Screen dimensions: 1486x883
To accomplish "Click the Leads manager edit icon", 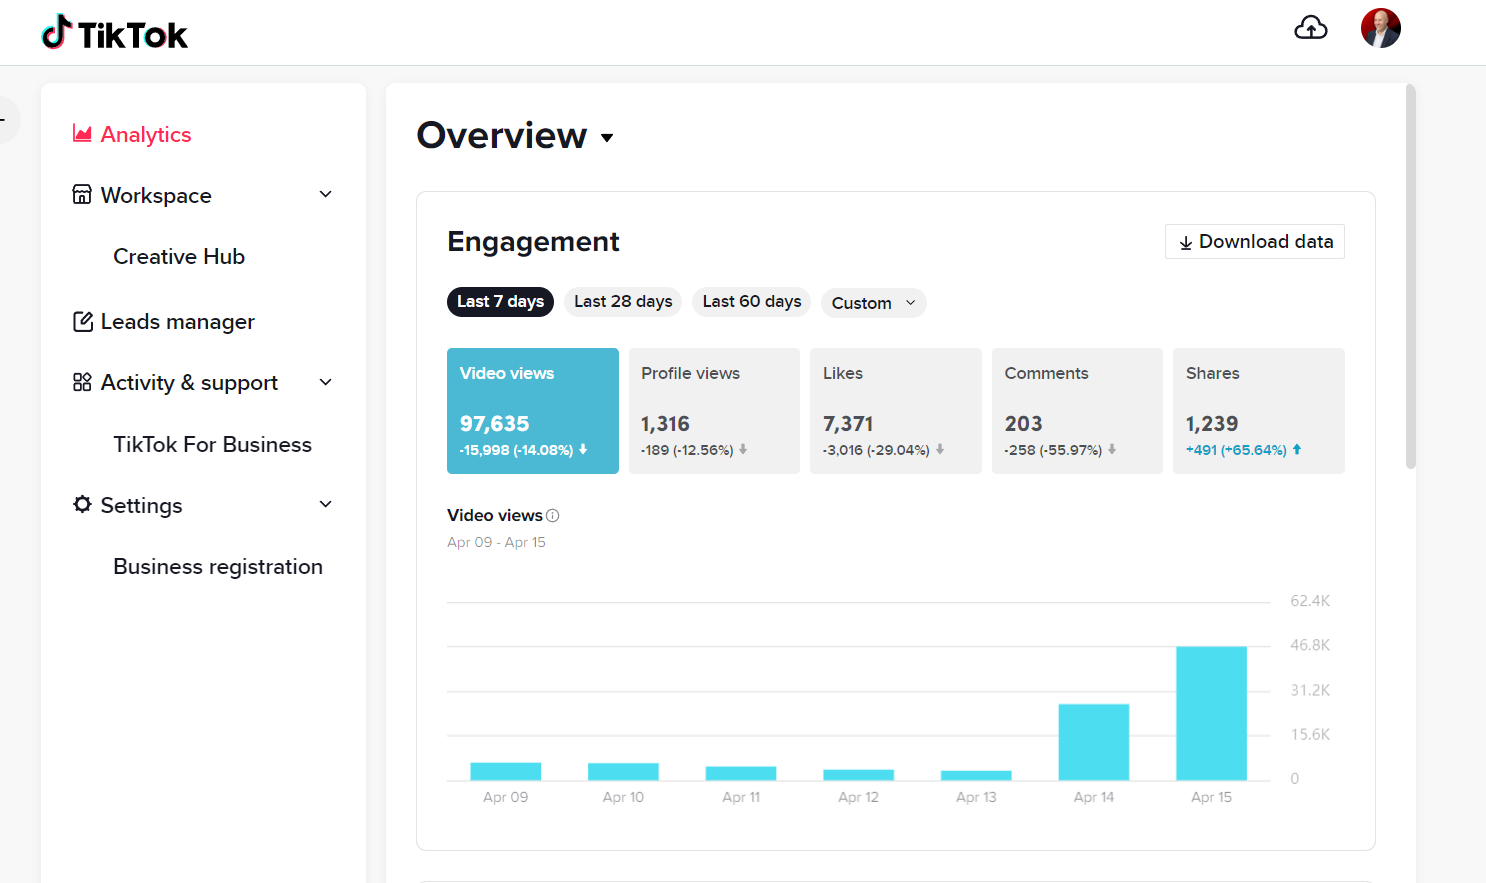I will point(83,321).
